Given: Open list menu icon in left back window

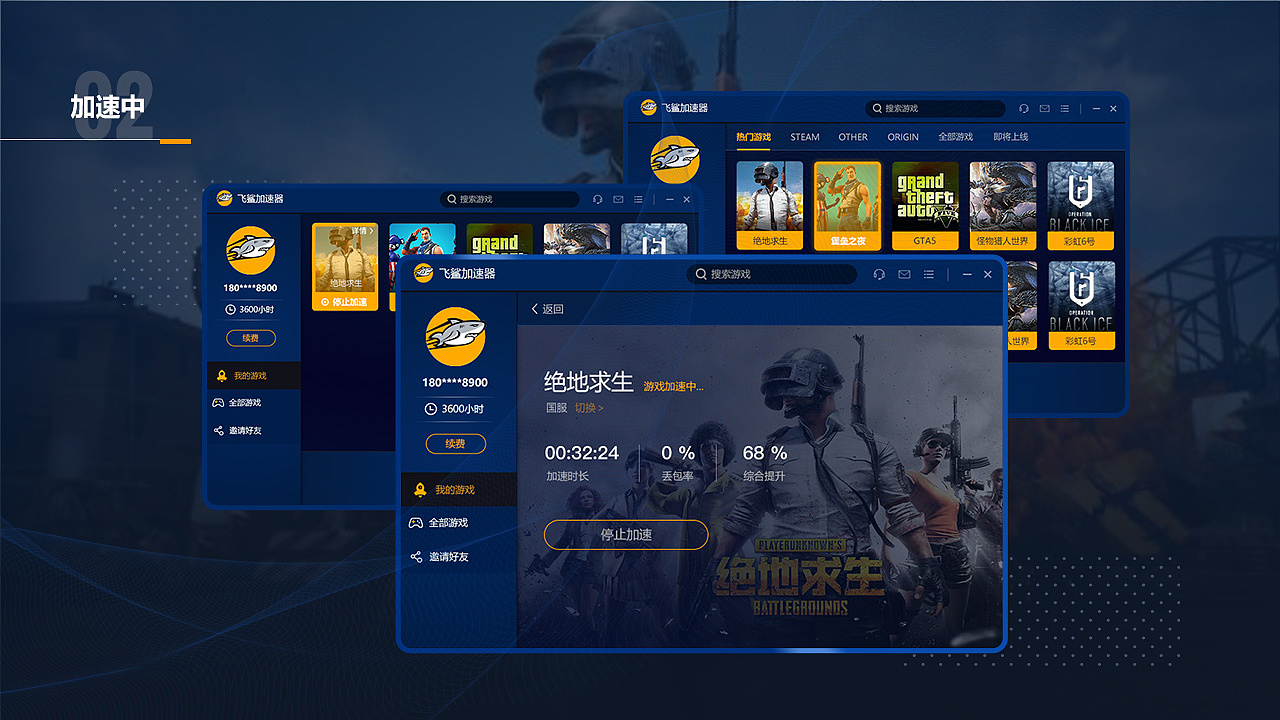Looking at the screenshot, I should [x=639, y=200].
